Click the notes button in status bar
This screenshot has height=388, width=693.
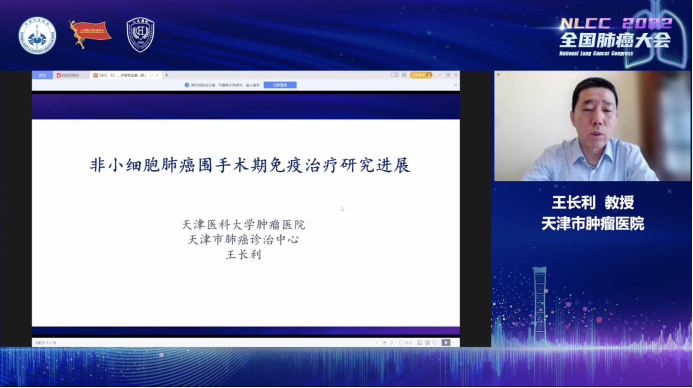click(x=405, y=342)
